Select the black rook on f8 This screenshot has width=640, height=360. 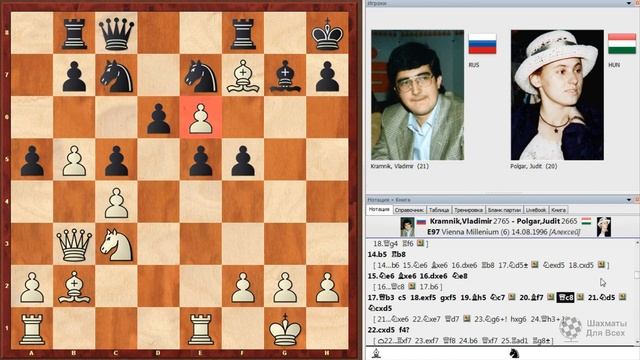point(243,34)
